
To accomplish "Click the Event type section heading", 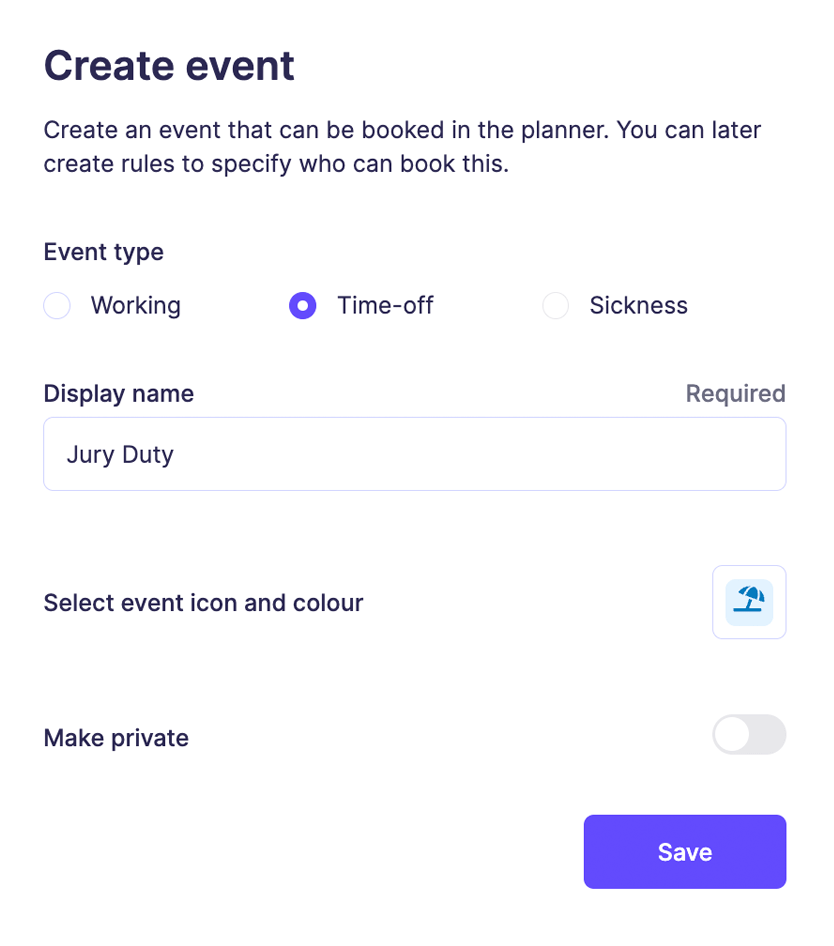I will pos(103,252).
